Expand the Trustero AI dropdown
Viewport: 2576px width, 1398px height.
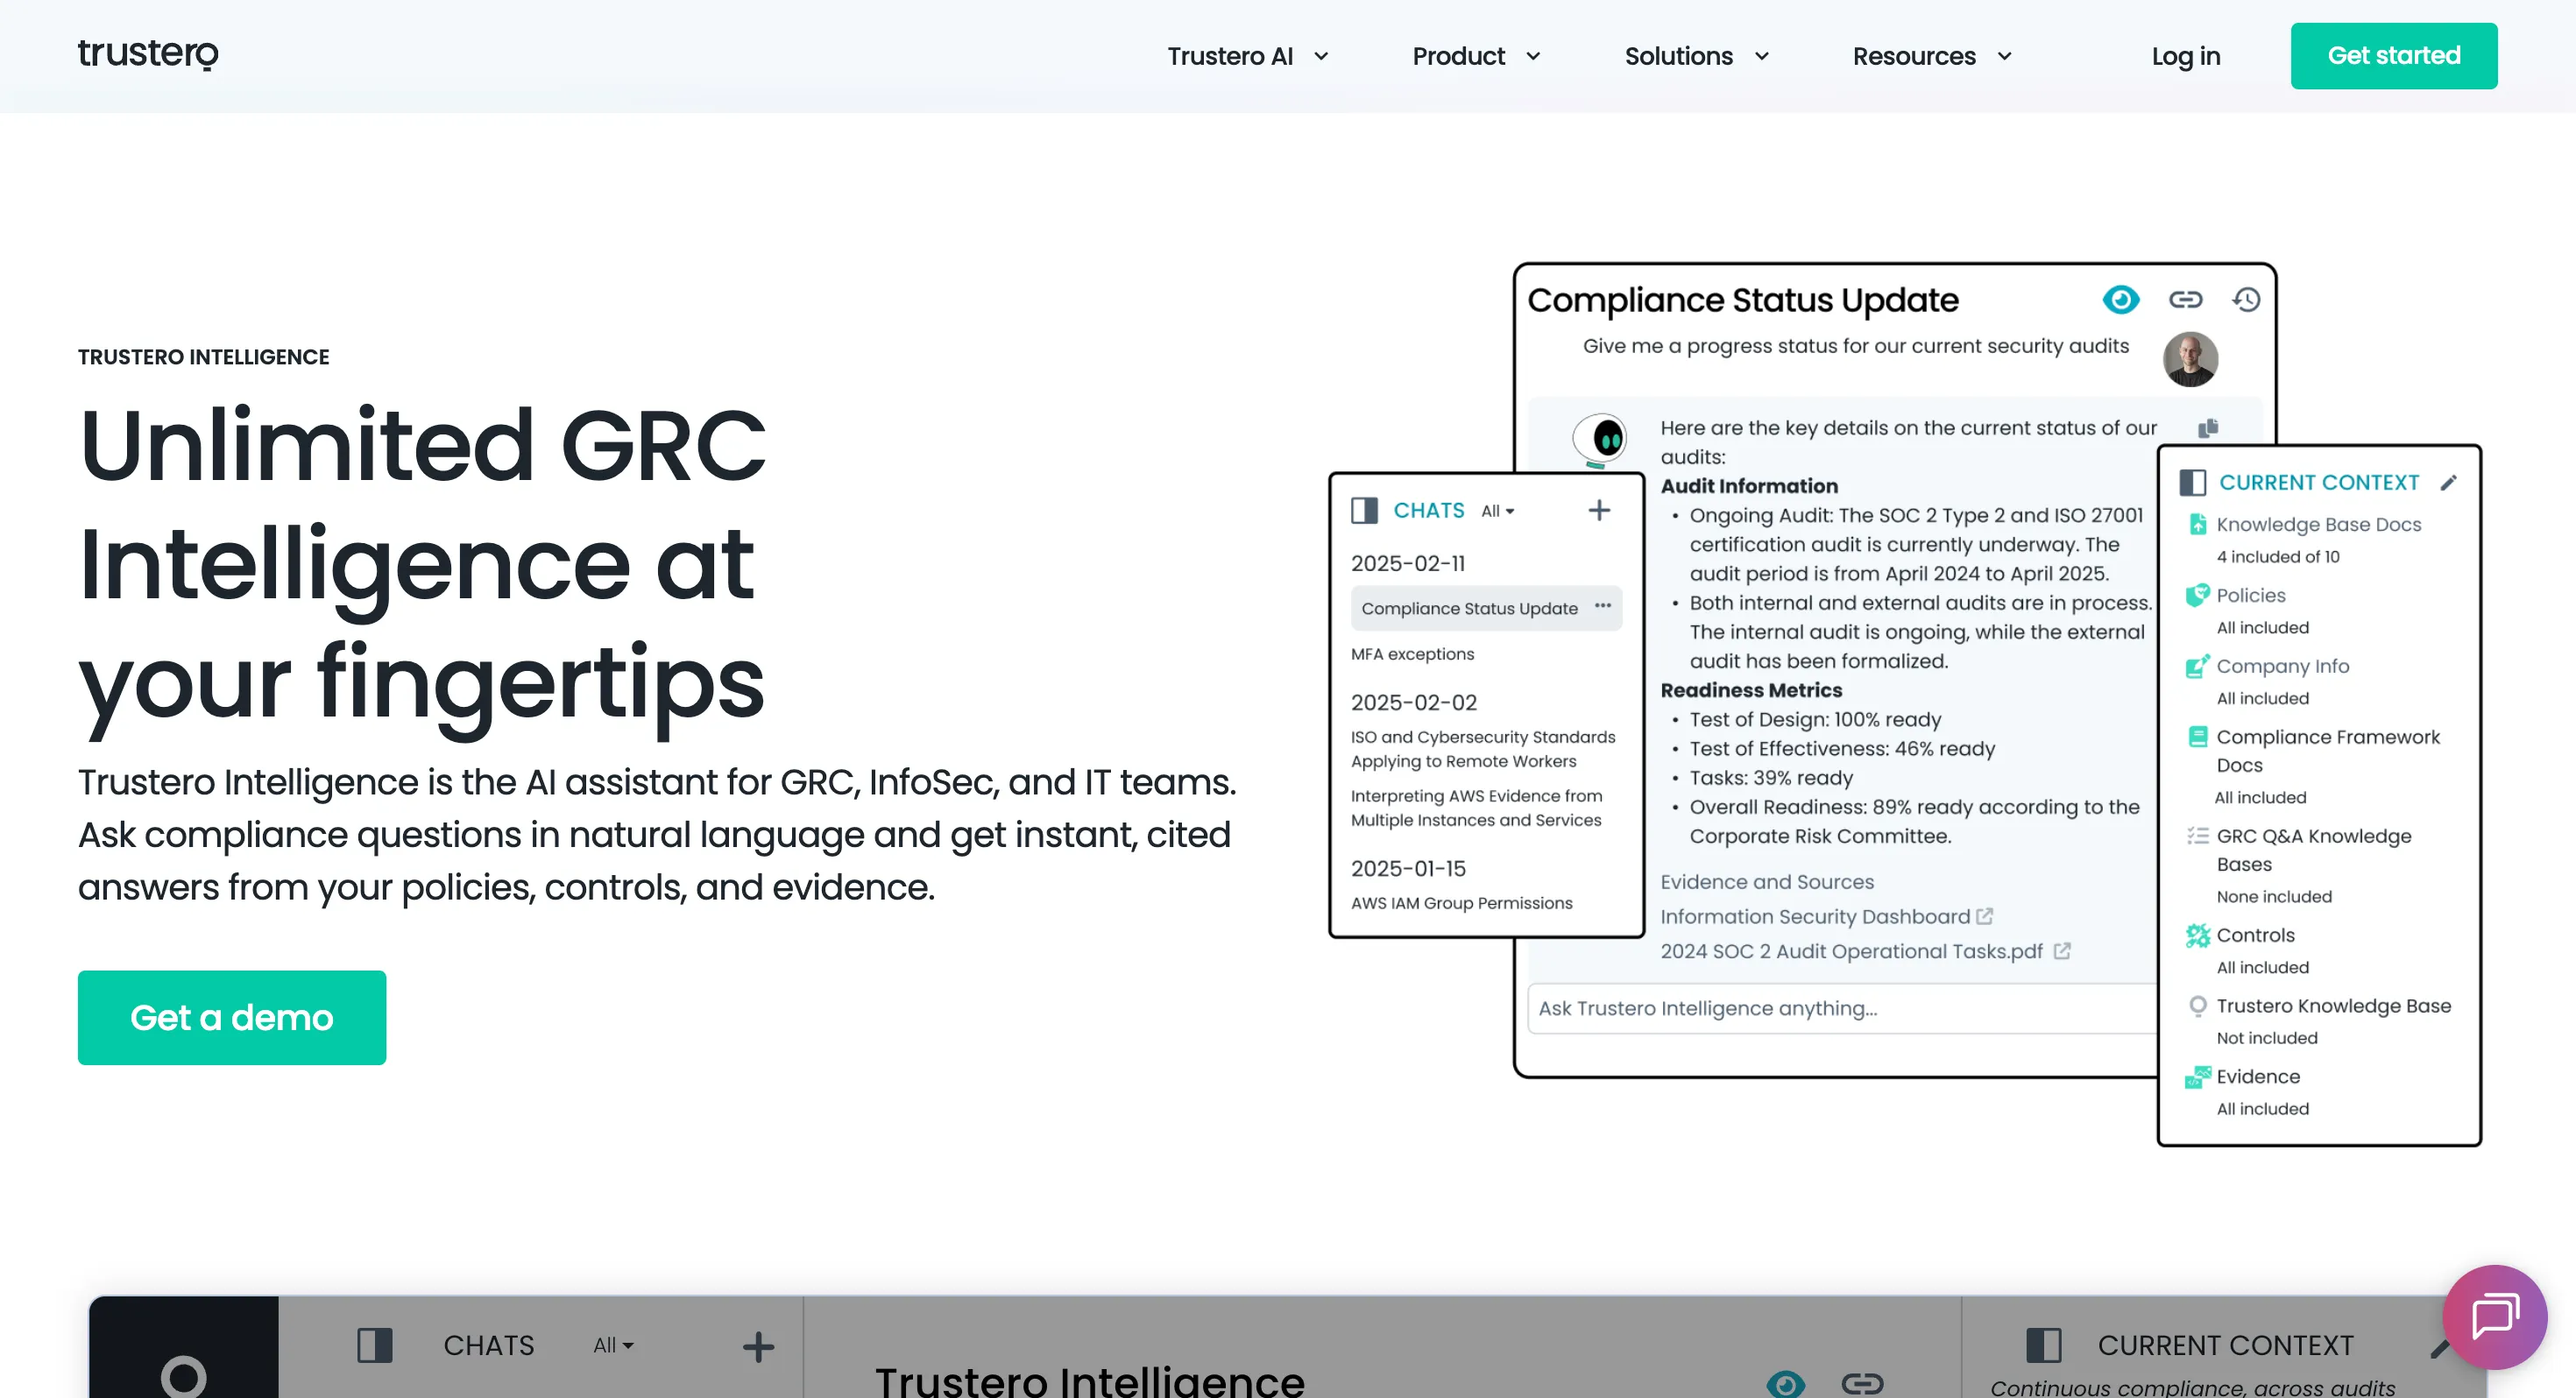click(x=1247, y=56)
